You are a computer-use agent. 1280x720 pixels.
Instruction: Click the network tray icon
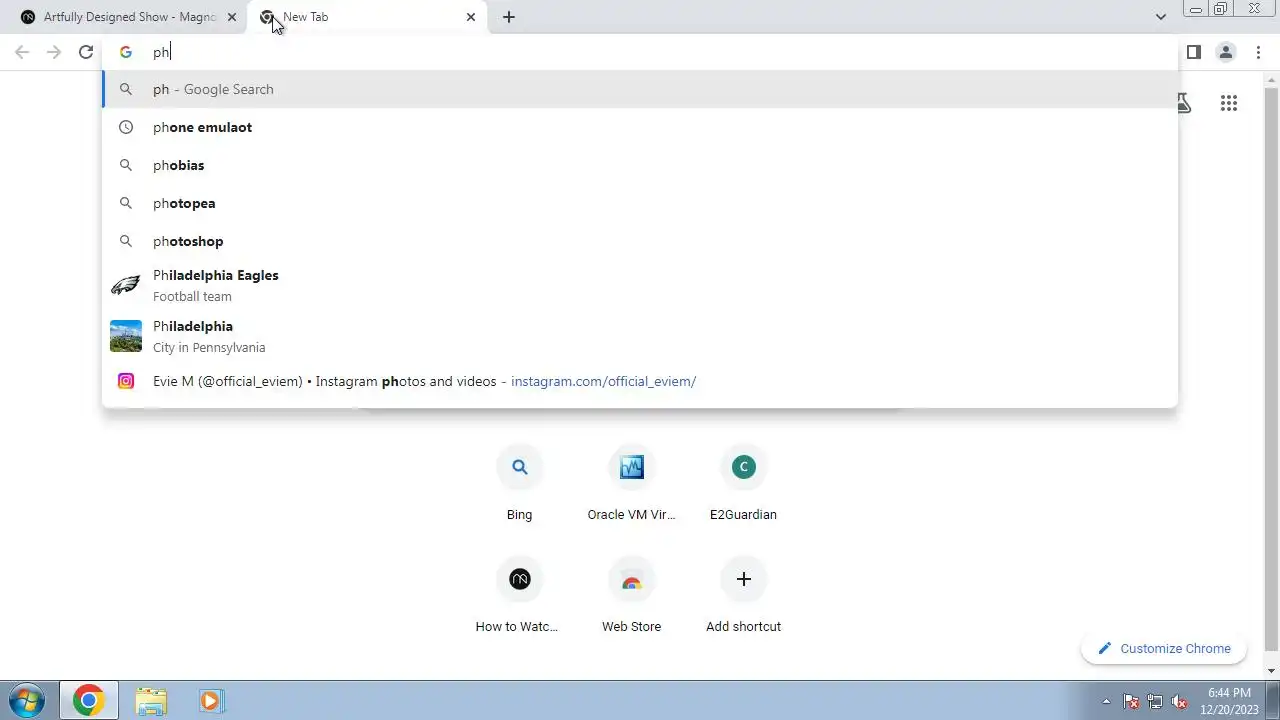click(x=1155, y=701)
